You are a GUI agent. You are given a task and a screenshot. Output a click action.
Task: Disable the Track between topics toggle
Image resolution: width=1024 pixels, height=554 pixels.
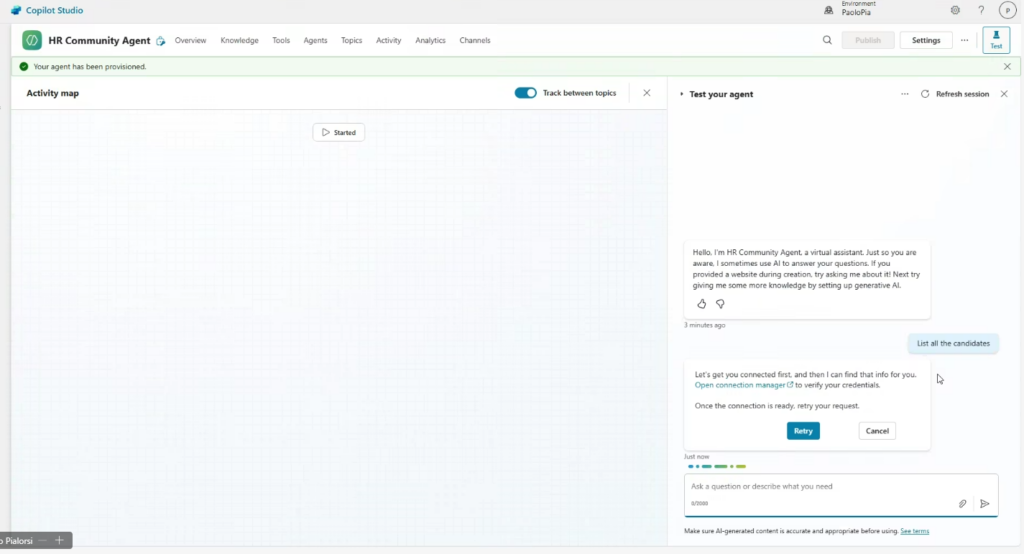pyautogui.click(x=525, y=93)
